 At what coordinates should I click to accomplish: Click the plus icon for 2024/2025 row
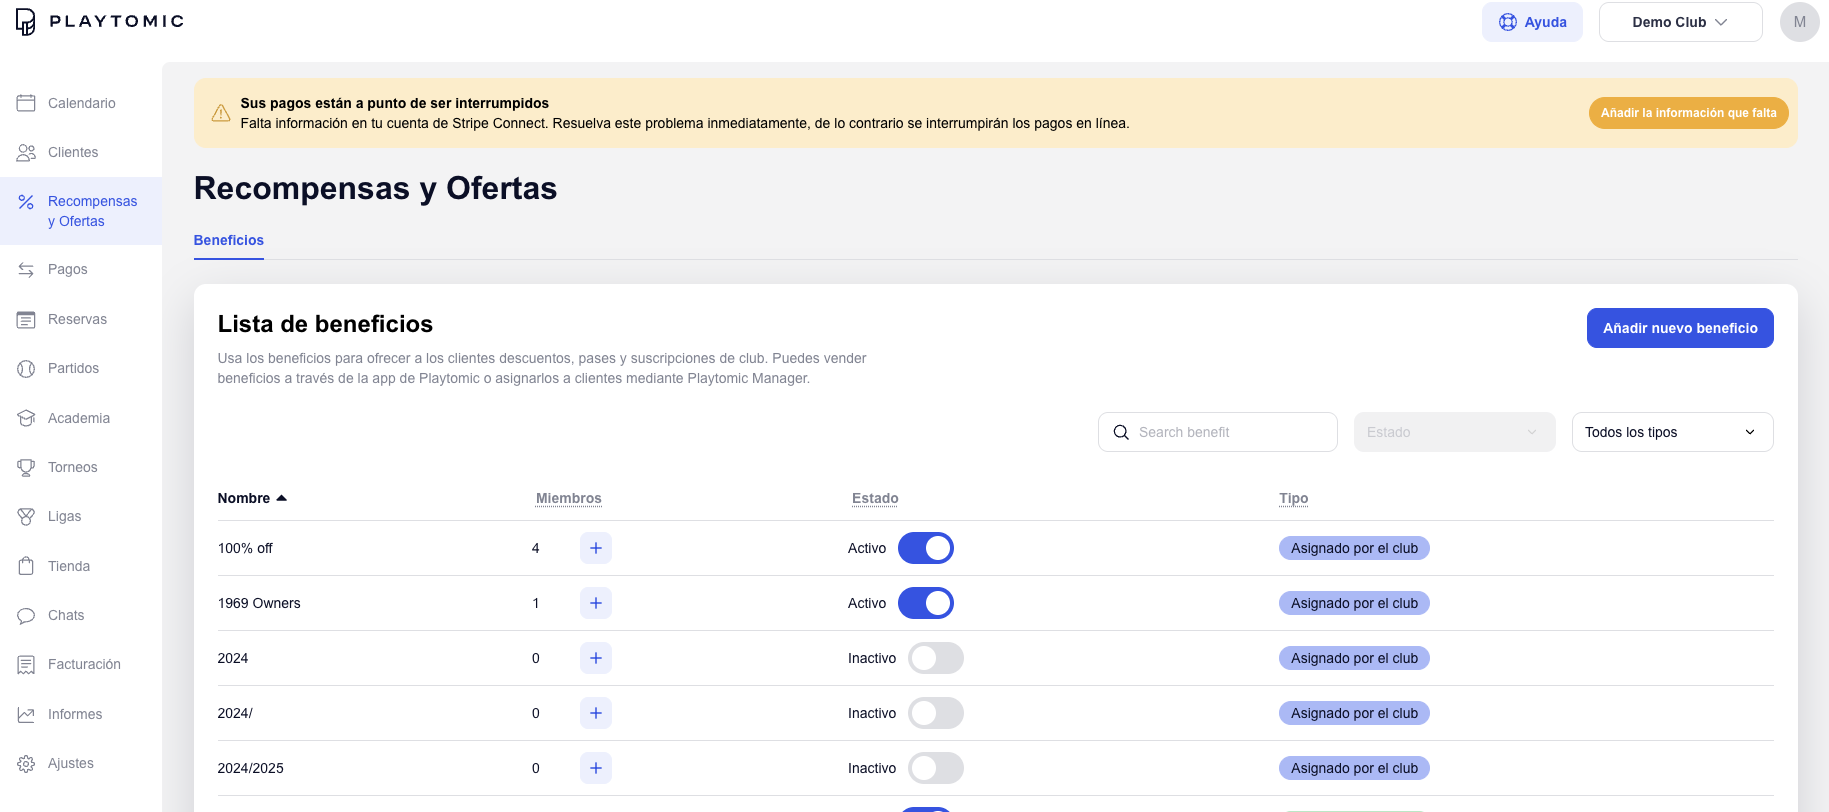595,768
